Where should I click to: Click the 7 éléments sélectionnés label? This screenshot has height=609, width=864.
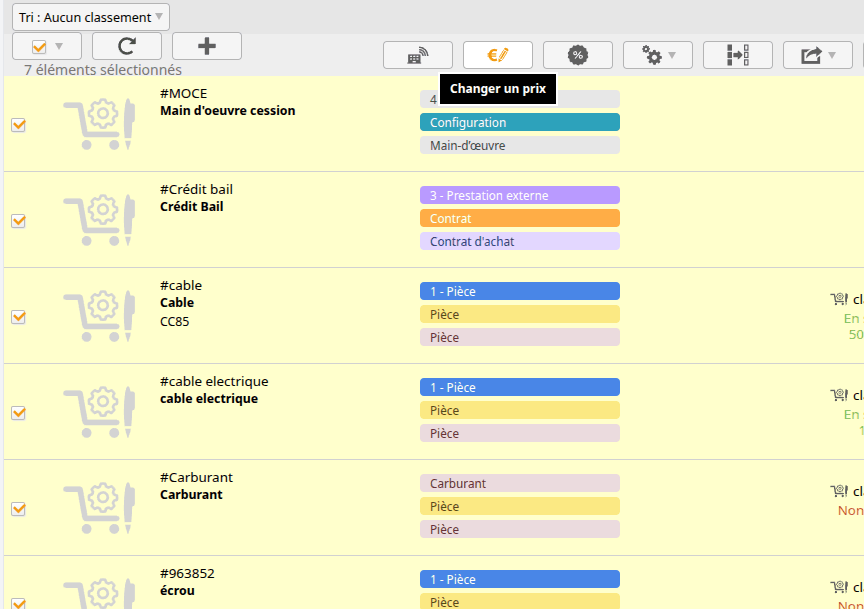[103, 70]
